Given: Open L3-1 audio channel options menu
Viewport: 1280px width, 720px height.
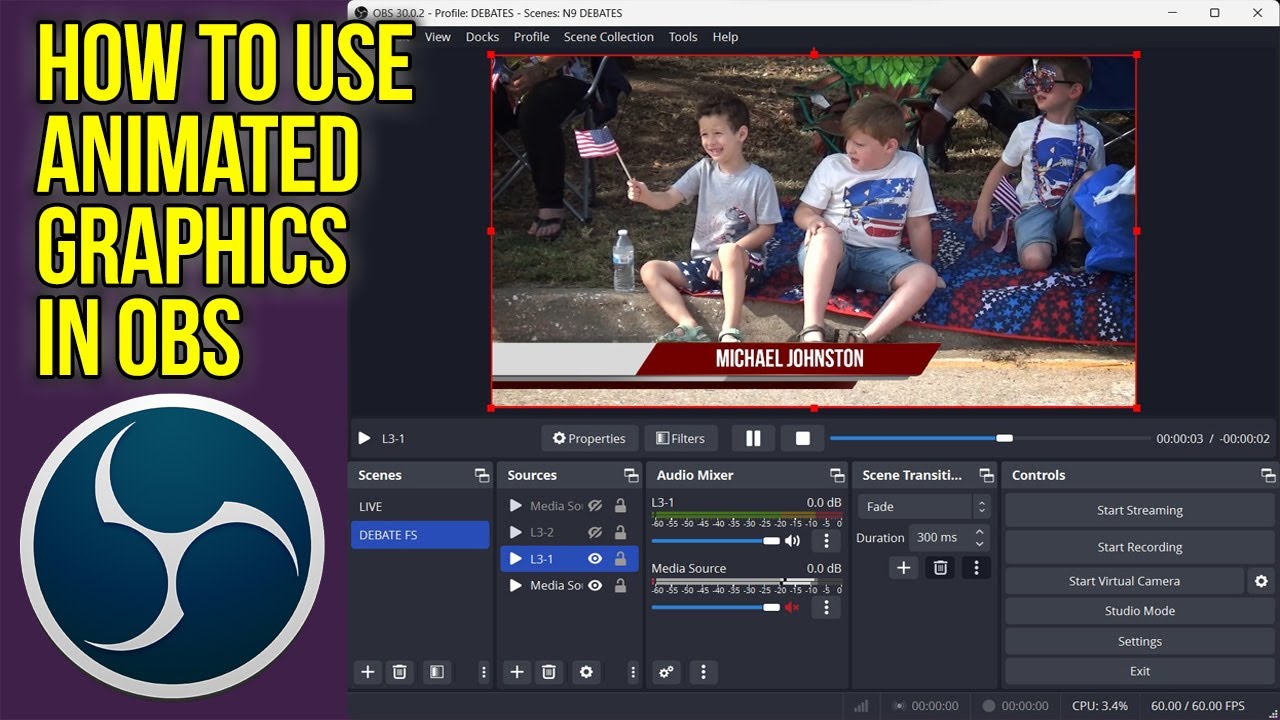Looking at the screenshot, I should (x=826, y=541).
